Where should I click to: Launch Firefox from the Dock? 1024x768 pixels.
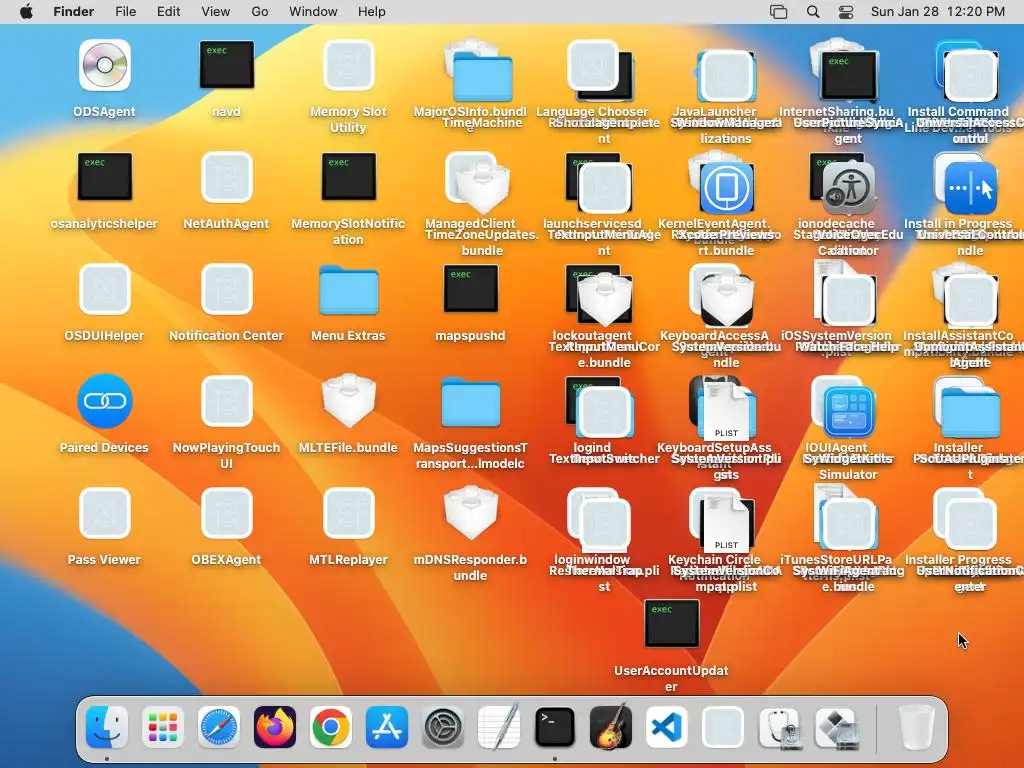(275, 727)
